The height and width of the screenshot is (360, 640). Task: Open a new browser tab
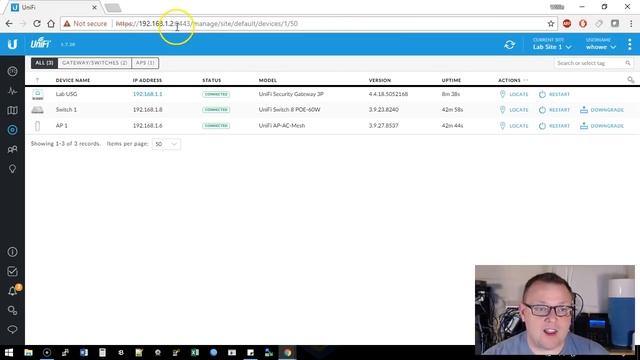point(113,8)
